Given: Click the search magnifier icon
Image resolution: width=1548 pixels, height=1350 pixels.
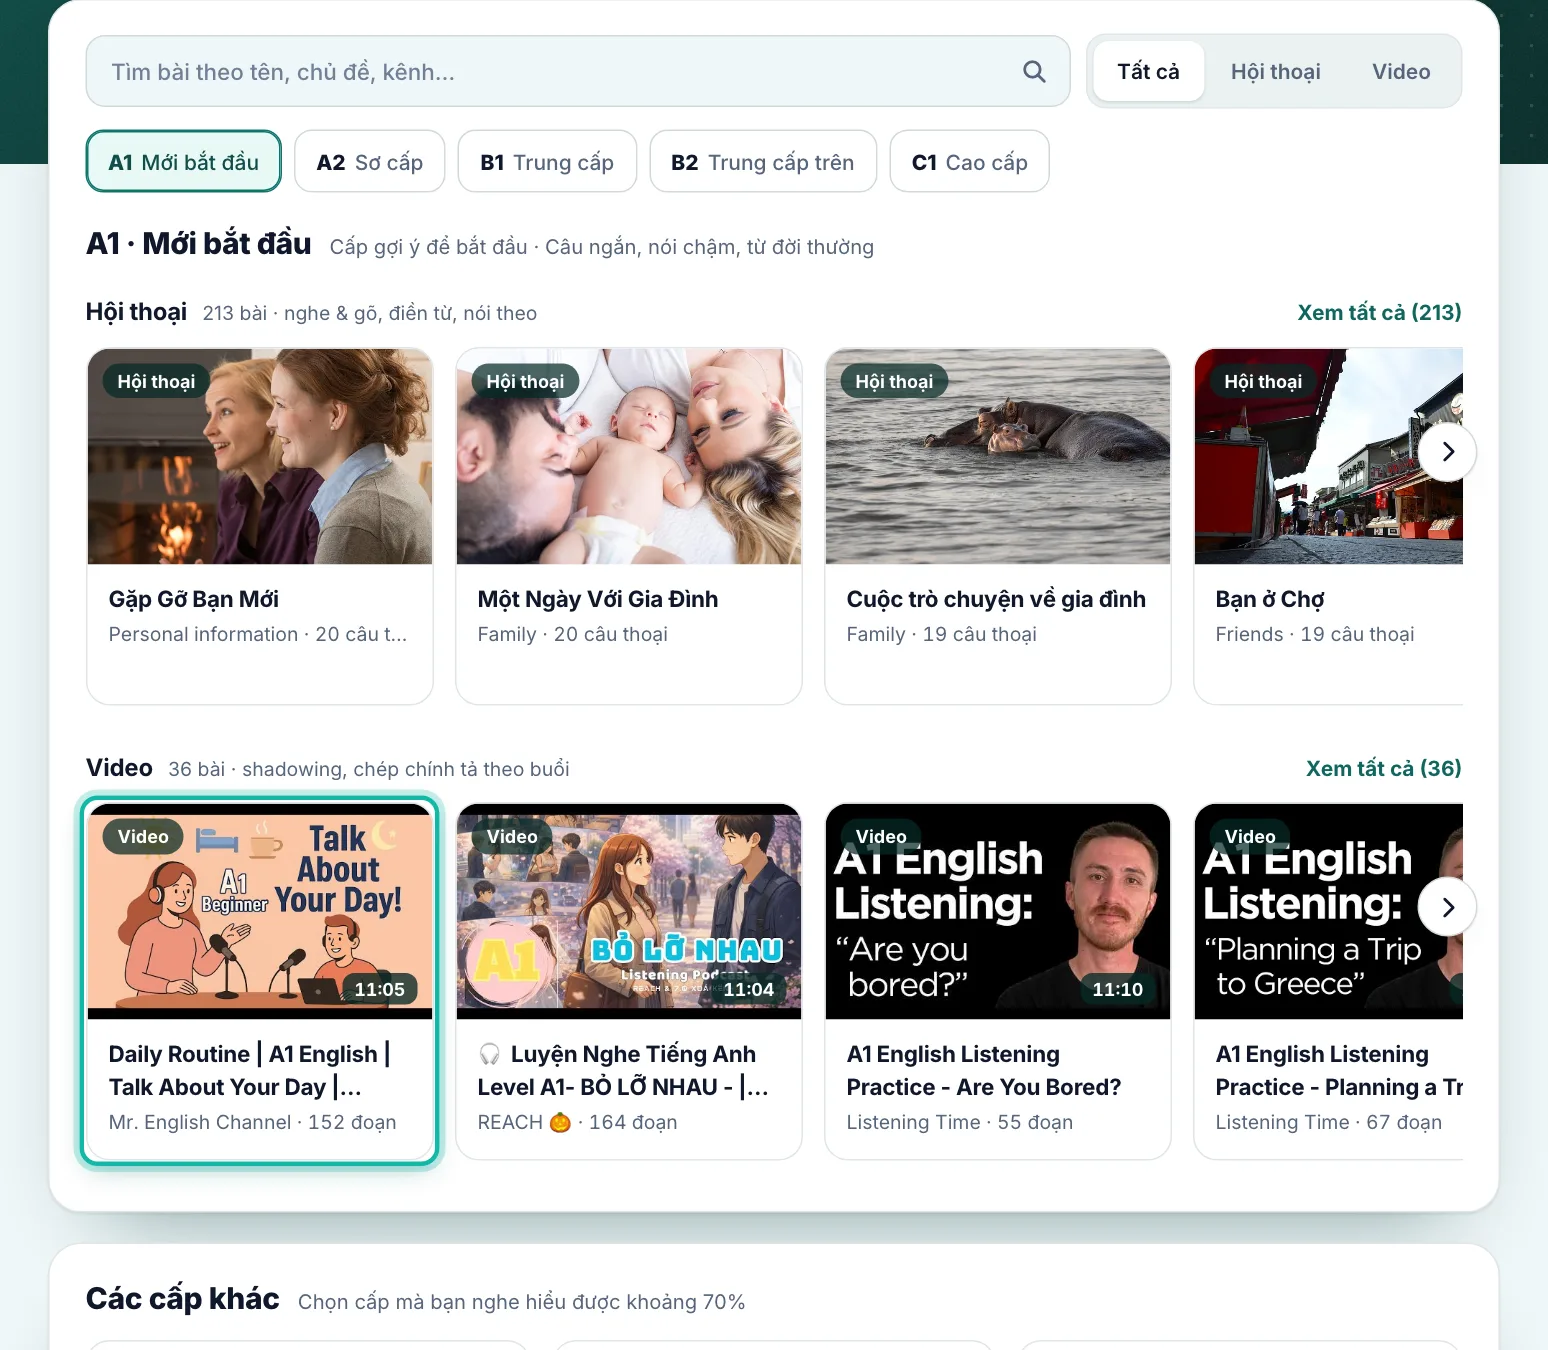Looking at the screenshot, I should coord(1034,71).
